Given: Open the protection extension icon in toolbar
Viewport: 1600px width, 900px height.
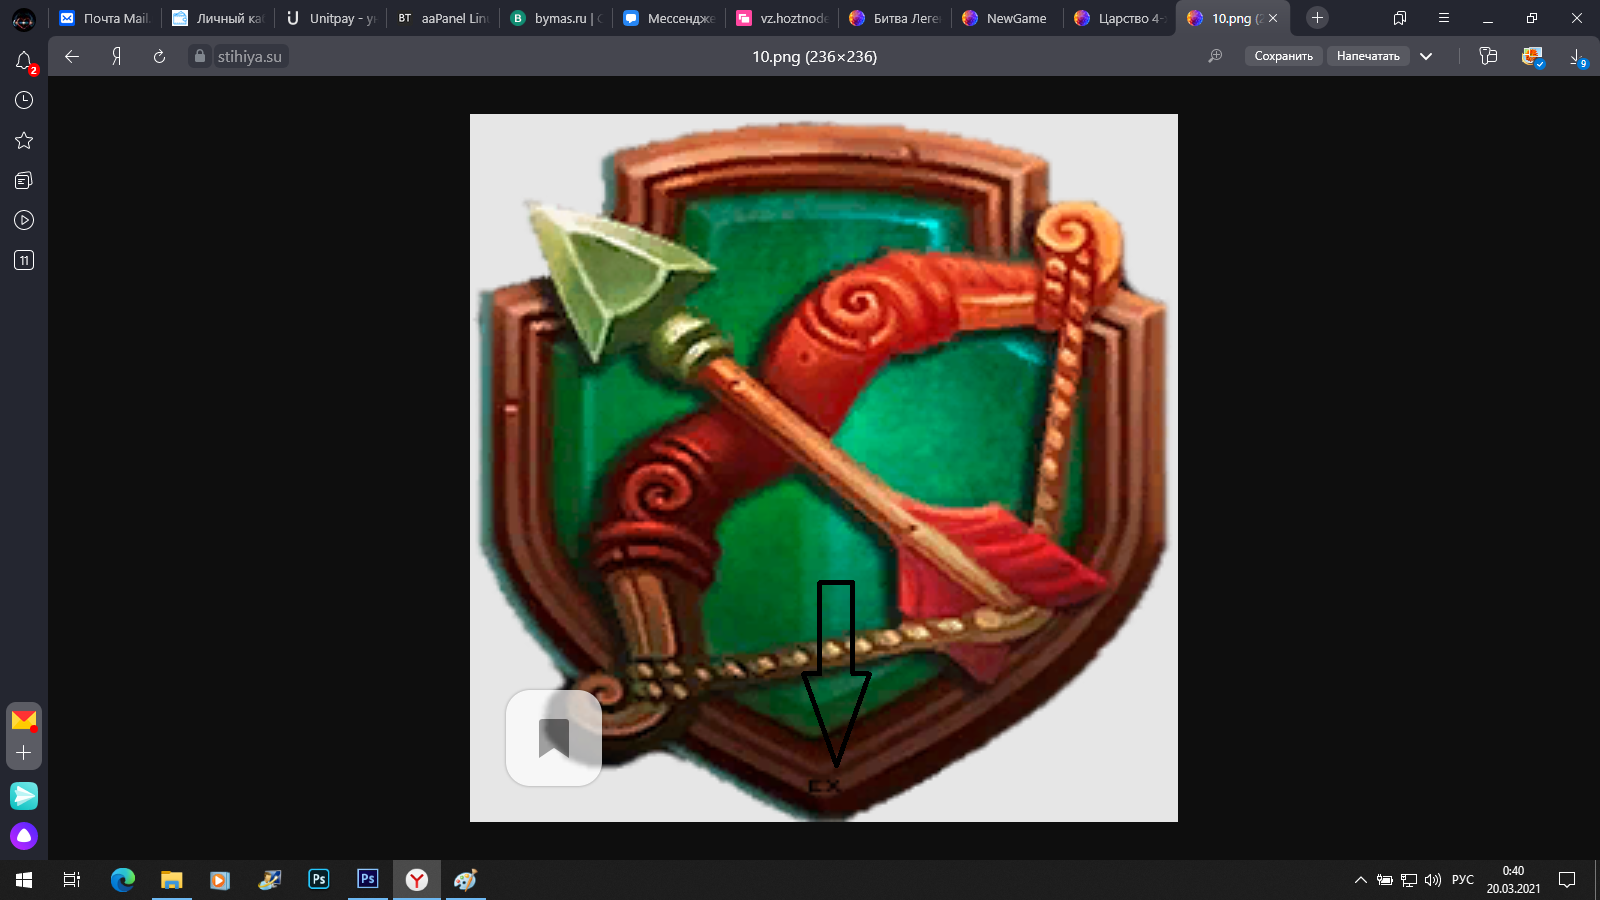Looking at the screenshot, I should [1532, 57].
